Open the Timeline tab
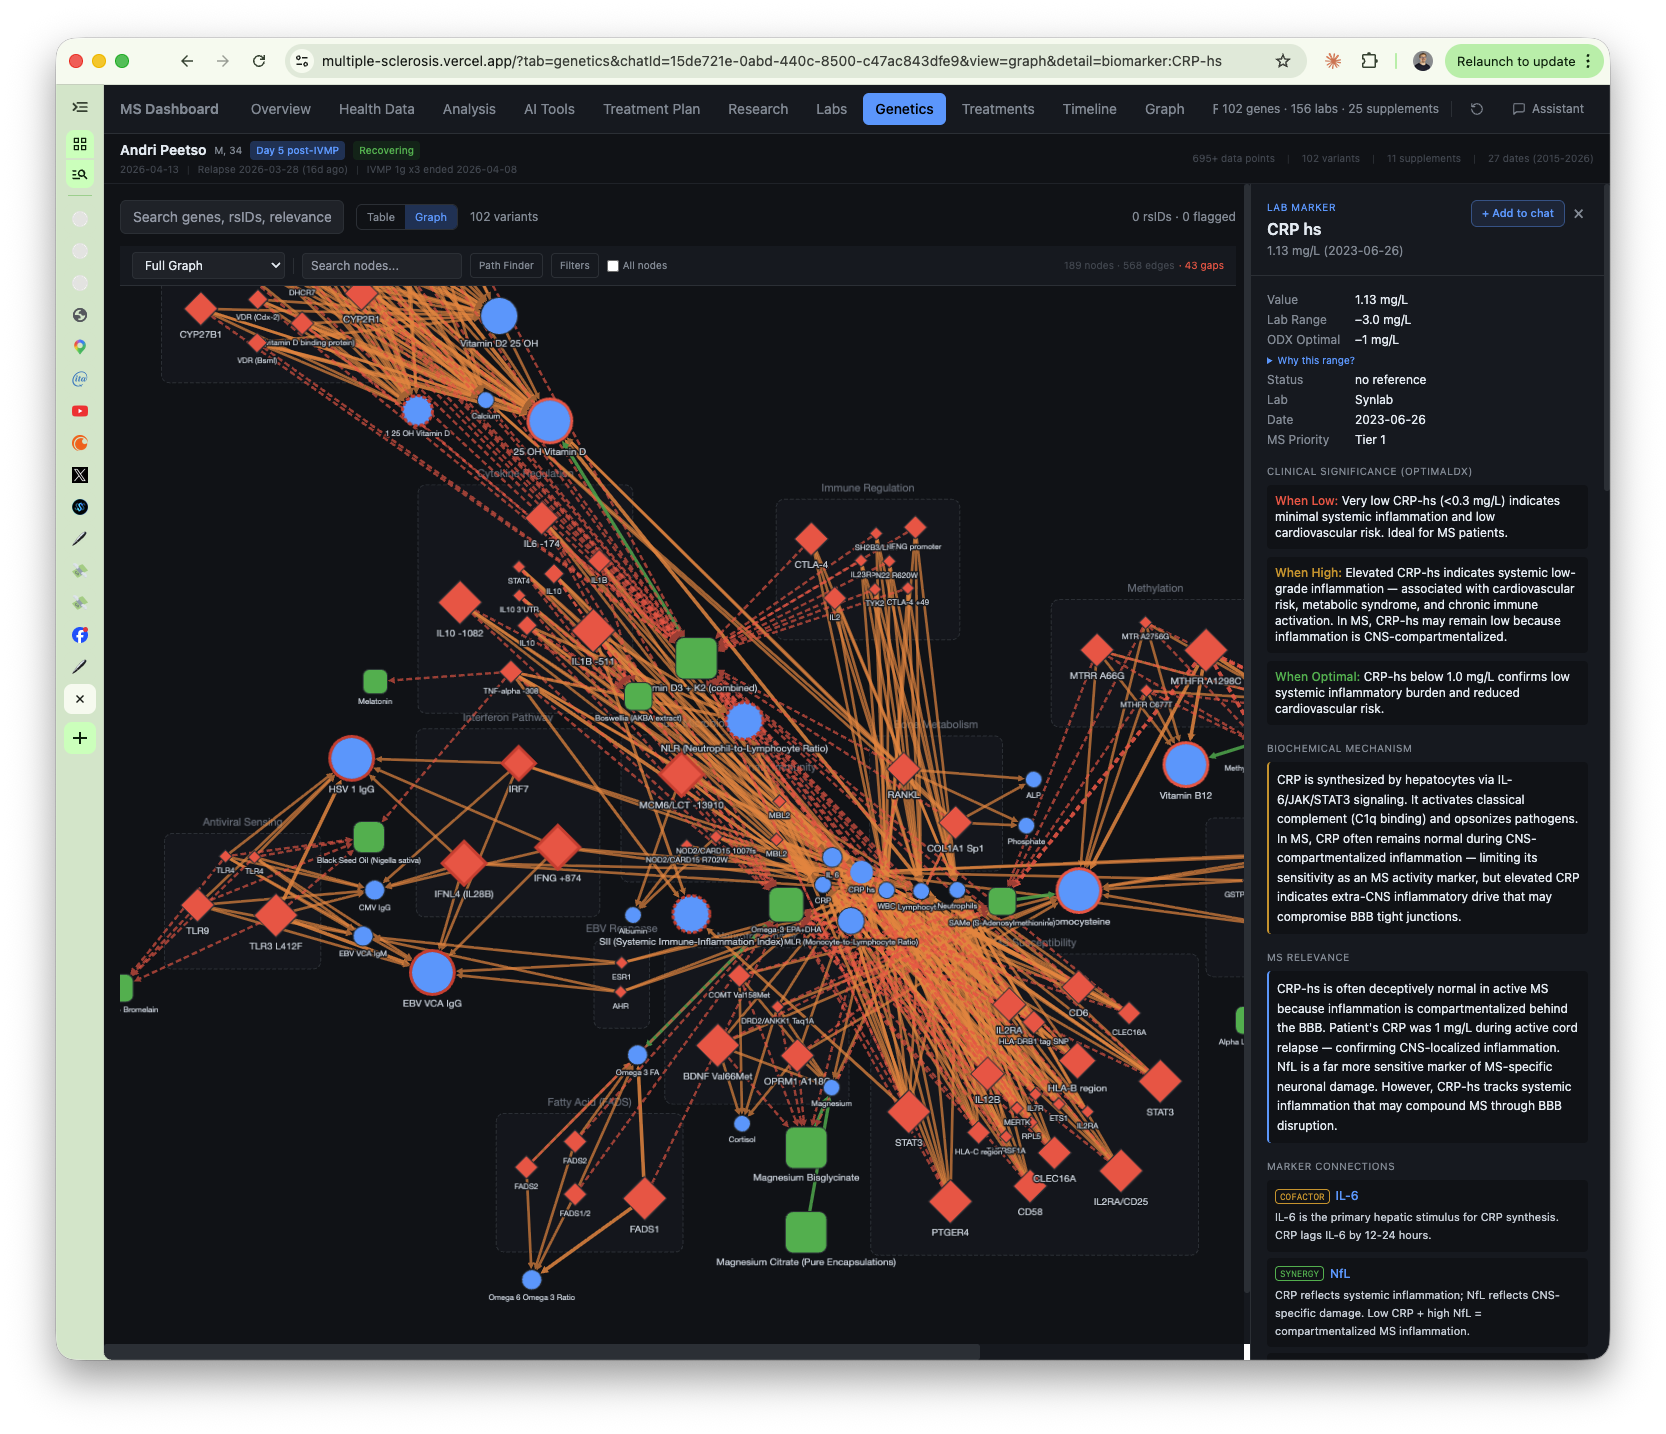The width and height of the screenshot is (1666, 1434). (x=1089, y=109)
